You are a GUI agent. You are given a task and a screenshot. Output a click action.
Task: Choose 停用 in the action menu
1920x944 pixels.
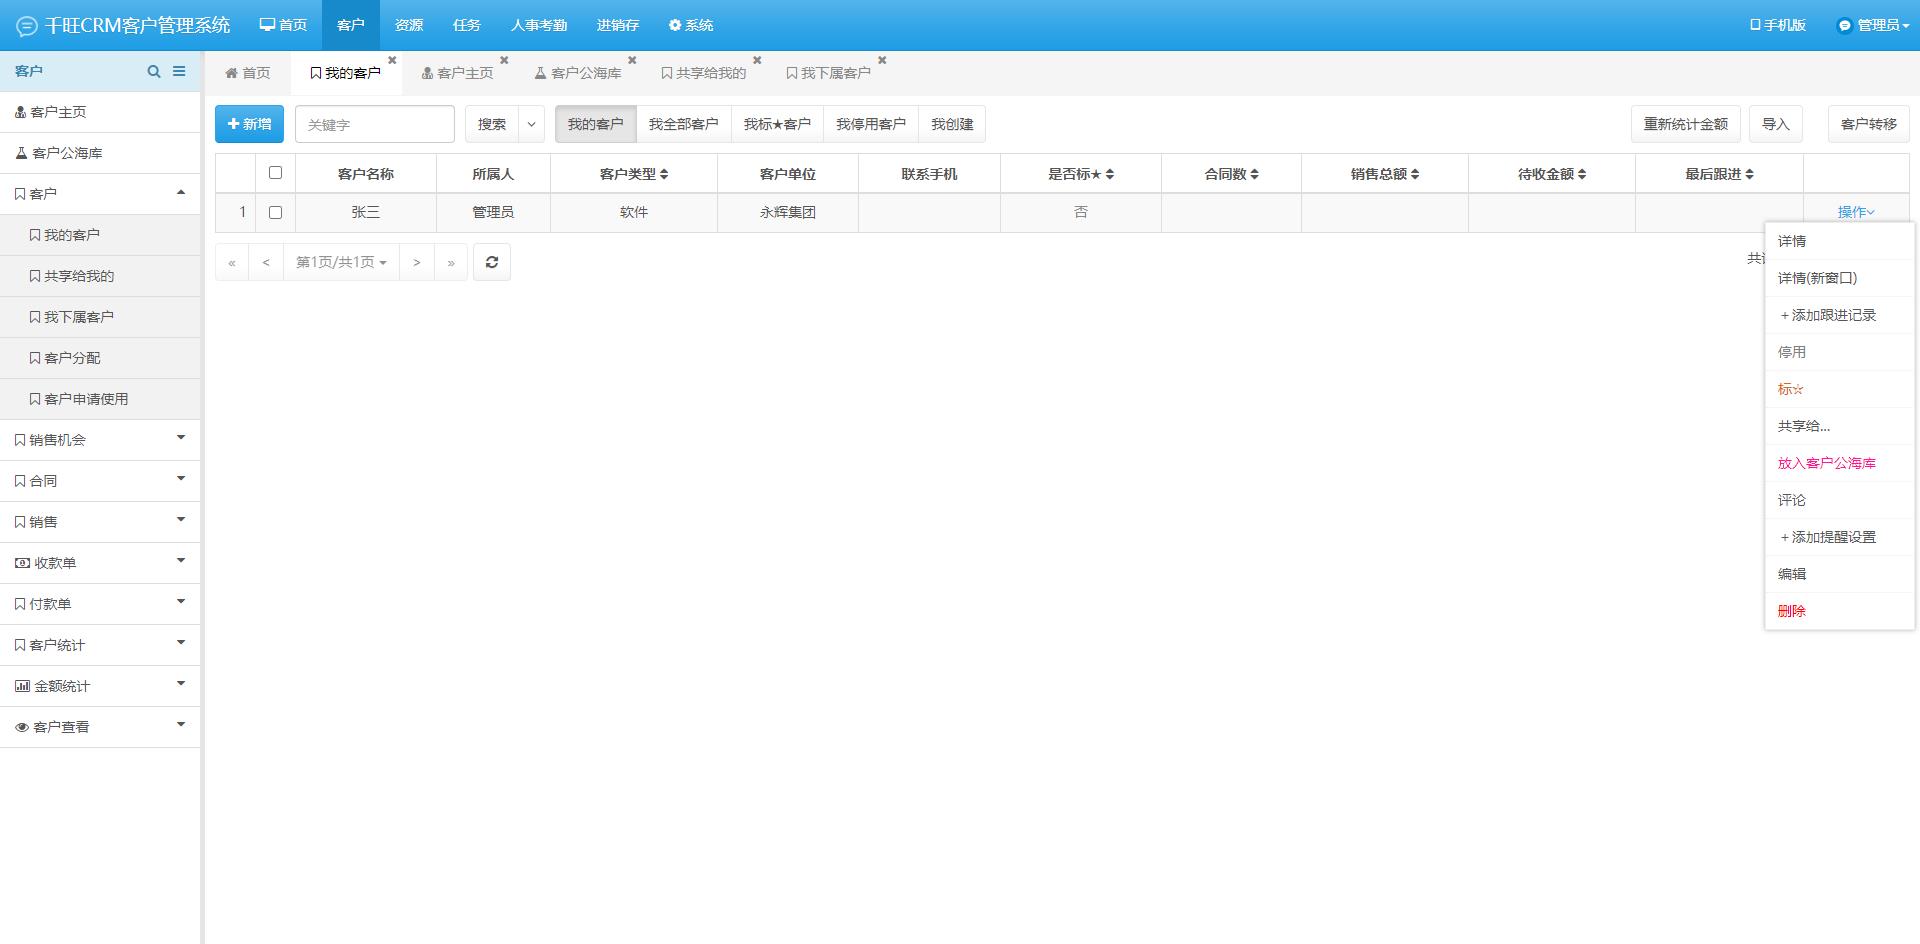pos(1840,352)
